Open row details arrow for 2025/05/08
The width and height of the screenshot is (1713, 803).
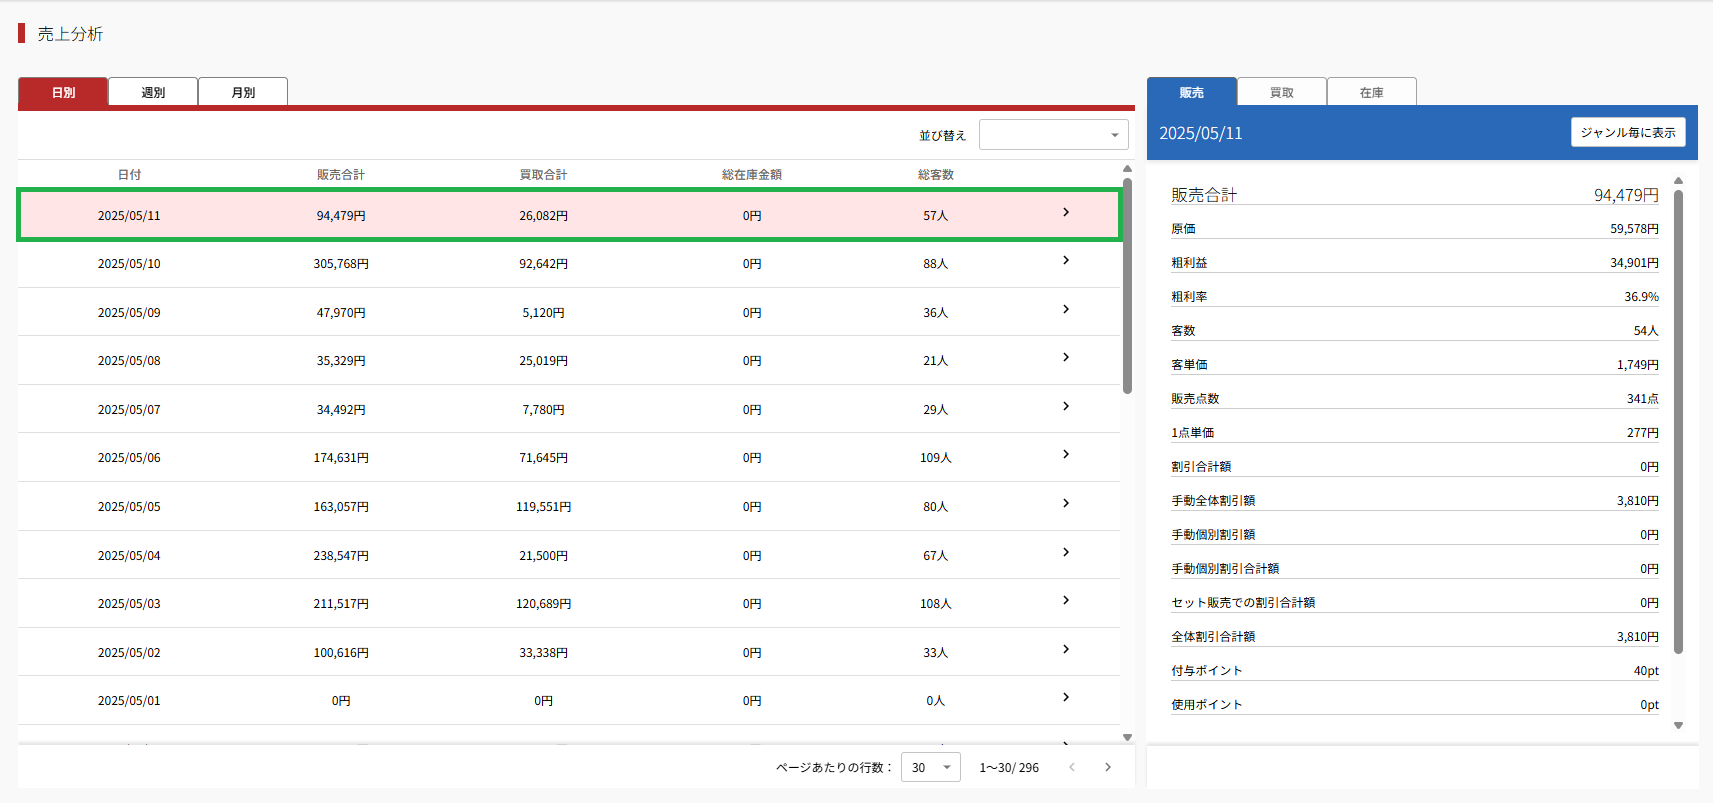(1066, 357)
